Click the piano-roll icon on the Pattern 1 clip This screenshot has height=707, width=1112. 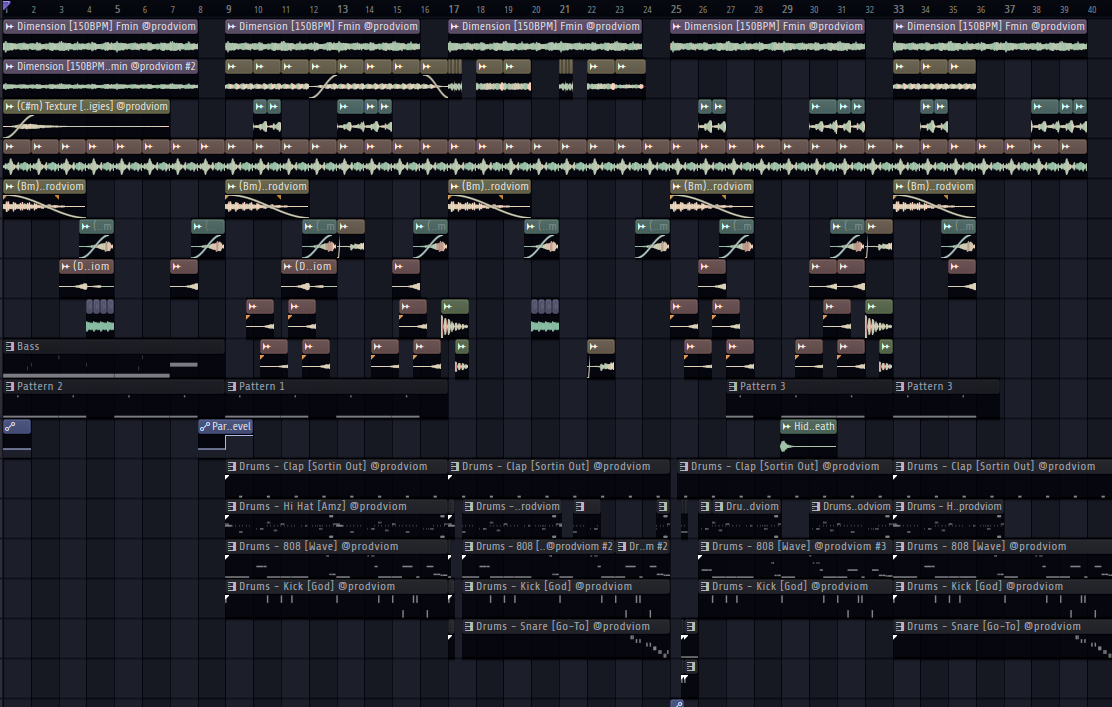[232, 387]
